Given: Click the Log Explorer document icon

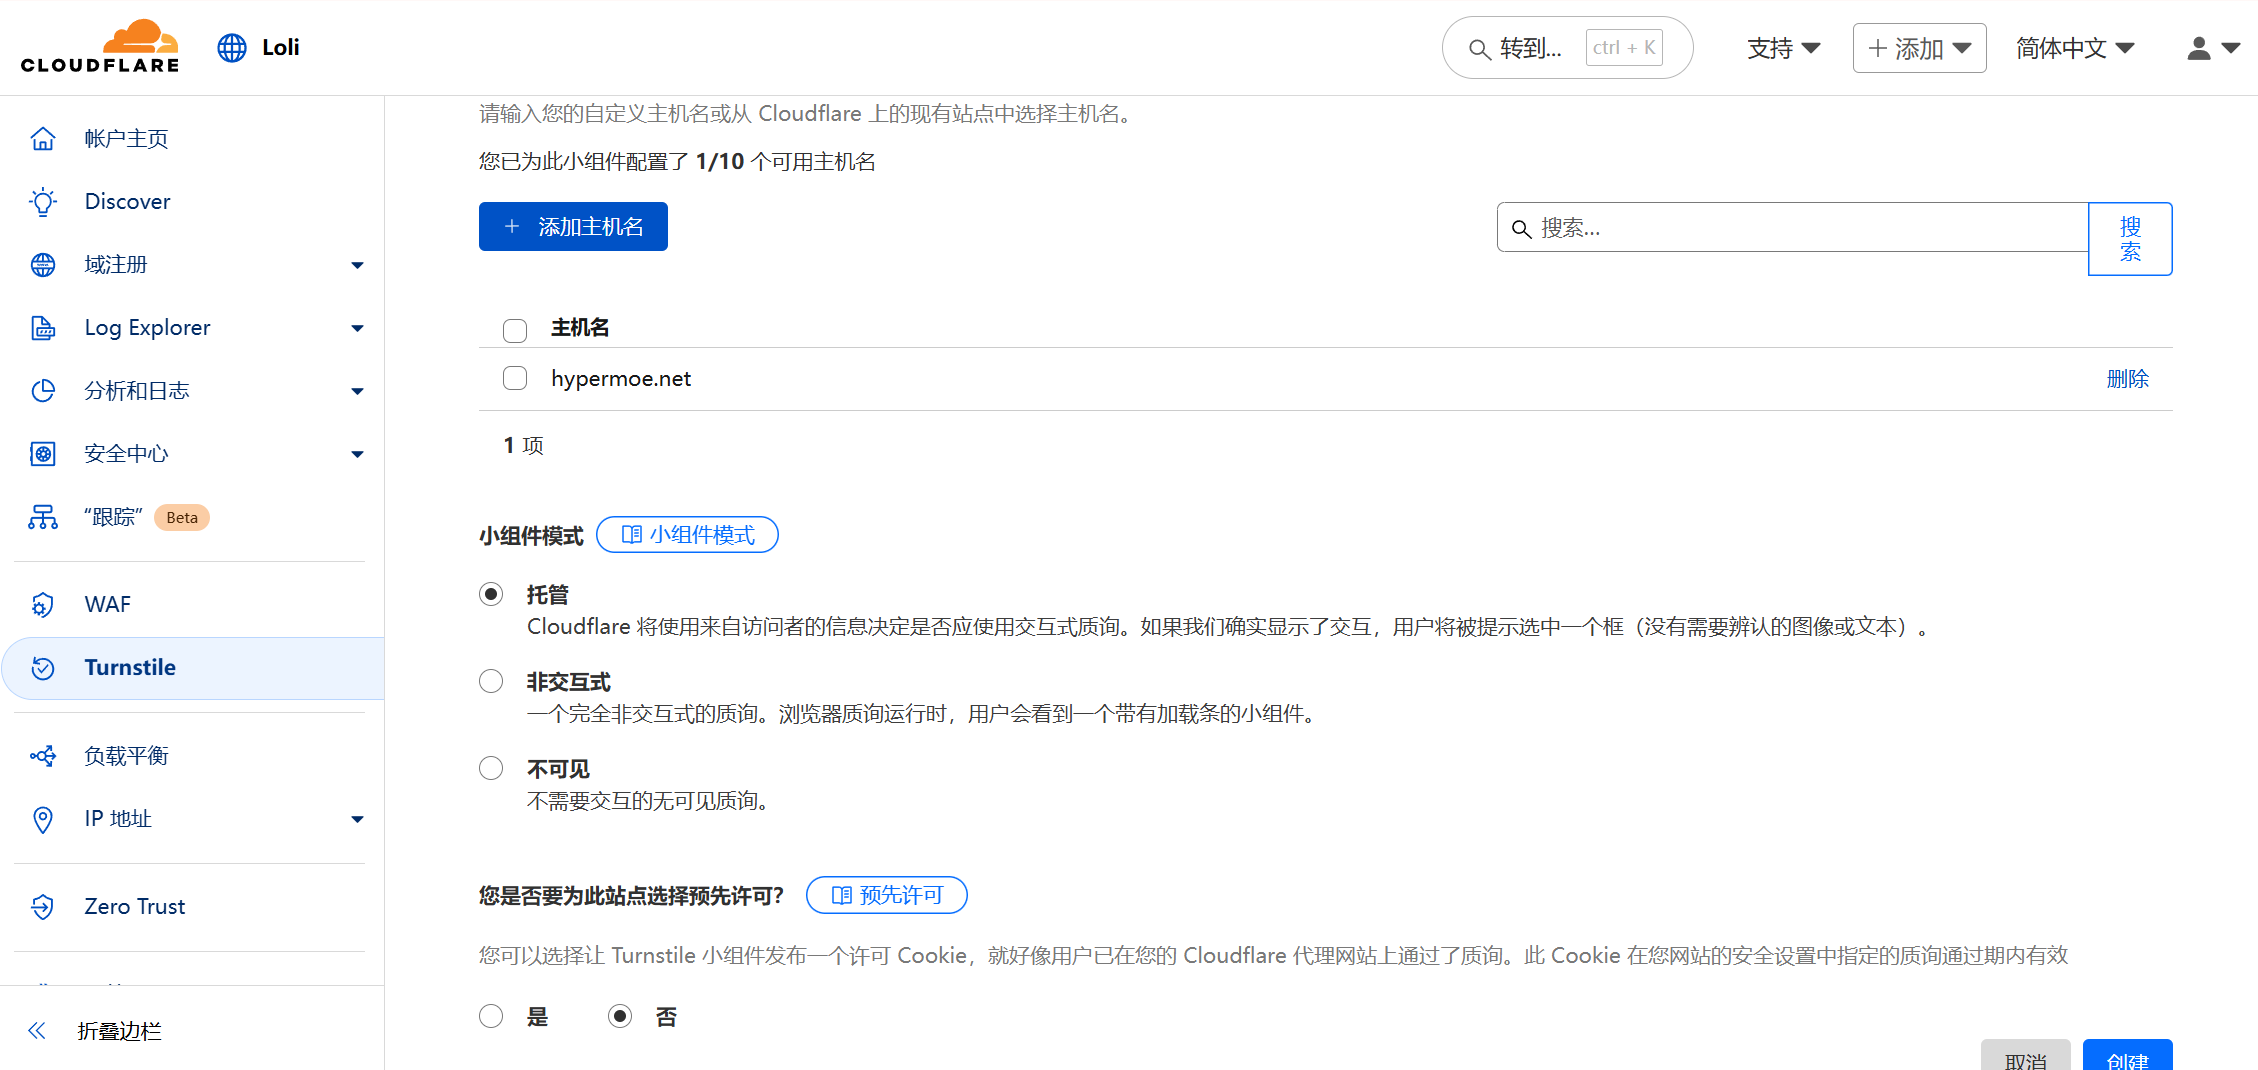Looking at the screenshot, I should [43, 327].
